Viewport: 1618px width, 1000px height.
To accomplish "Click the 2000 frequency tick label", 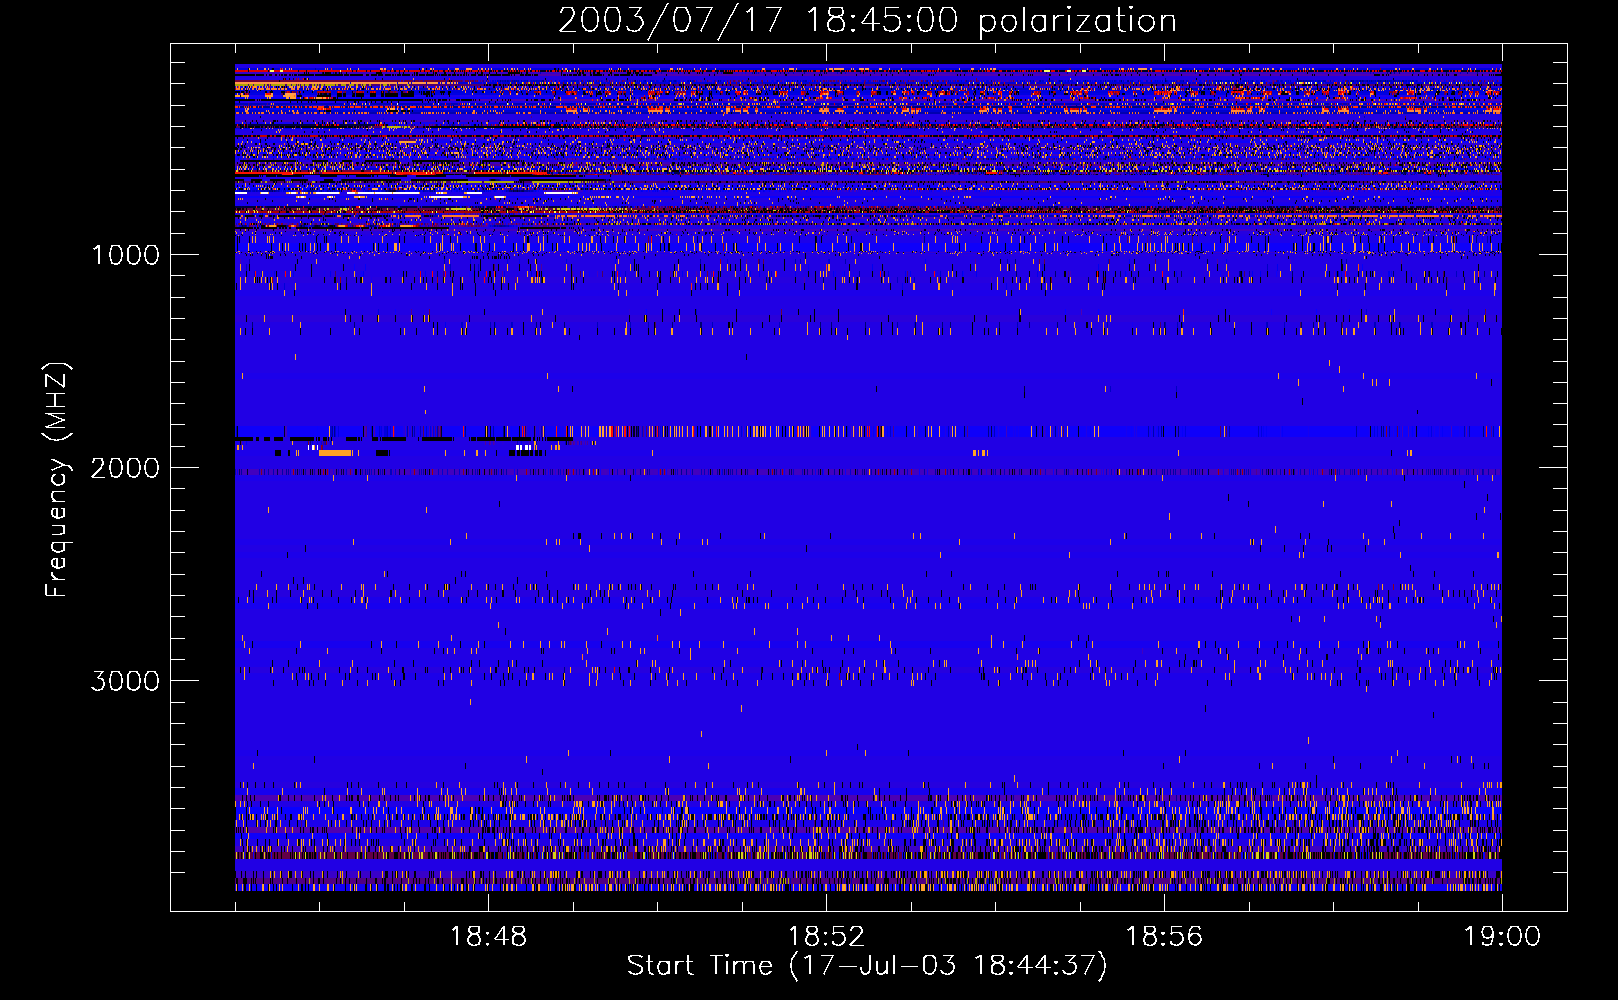I will (x=125, y=468).
